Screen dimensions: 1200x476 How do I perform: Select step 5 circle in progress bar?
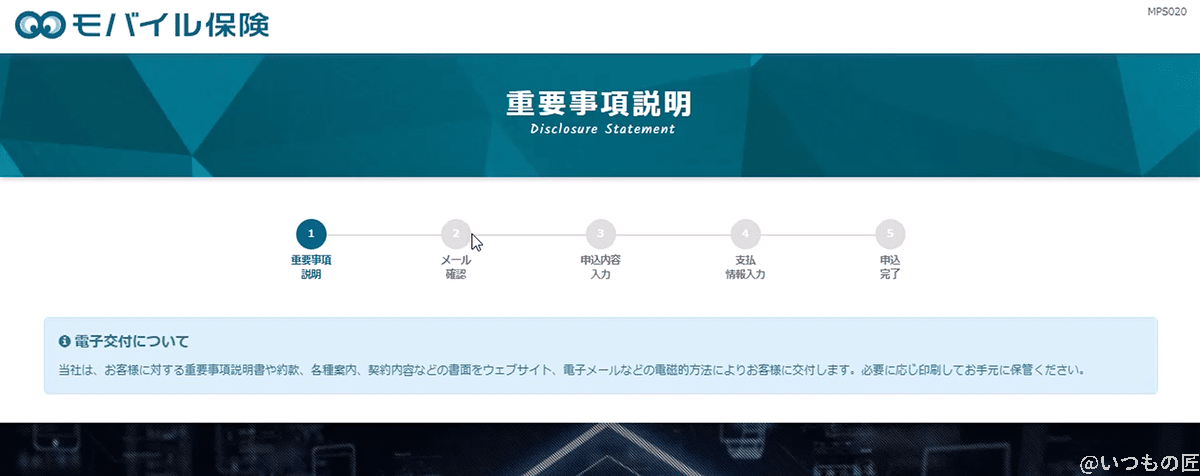point(889,234)
